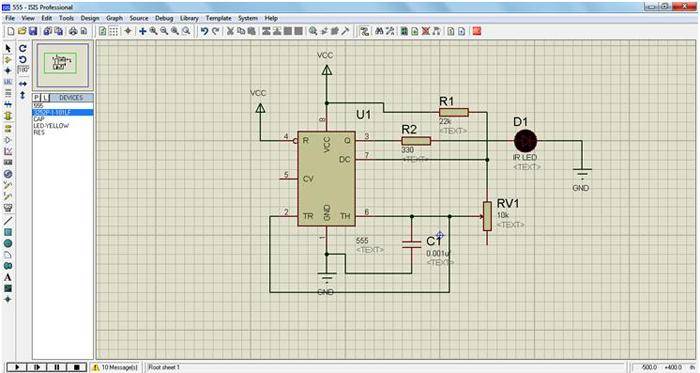
Task: Open the Debug menu
Action: click(x=164, y=18)
